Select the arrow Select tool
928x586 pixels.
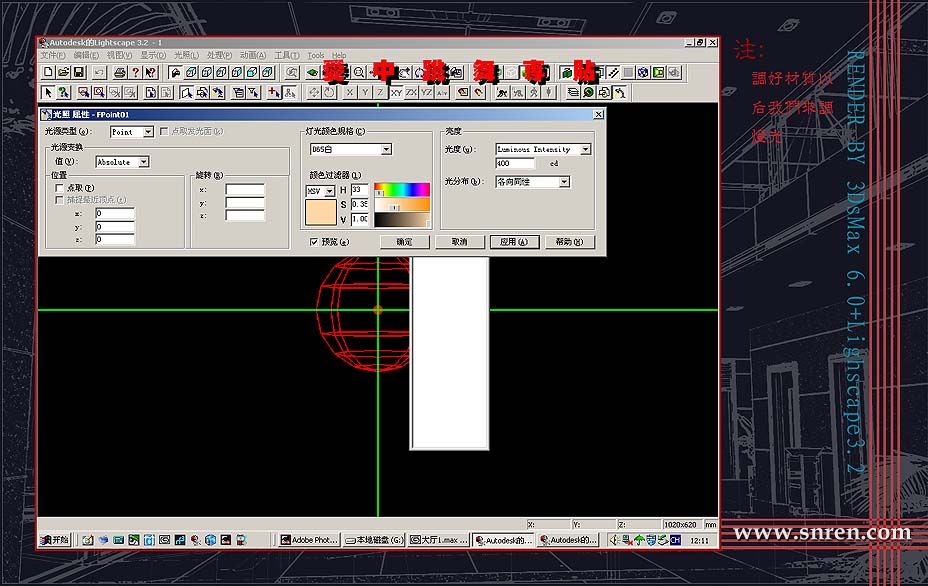point(49,92)
